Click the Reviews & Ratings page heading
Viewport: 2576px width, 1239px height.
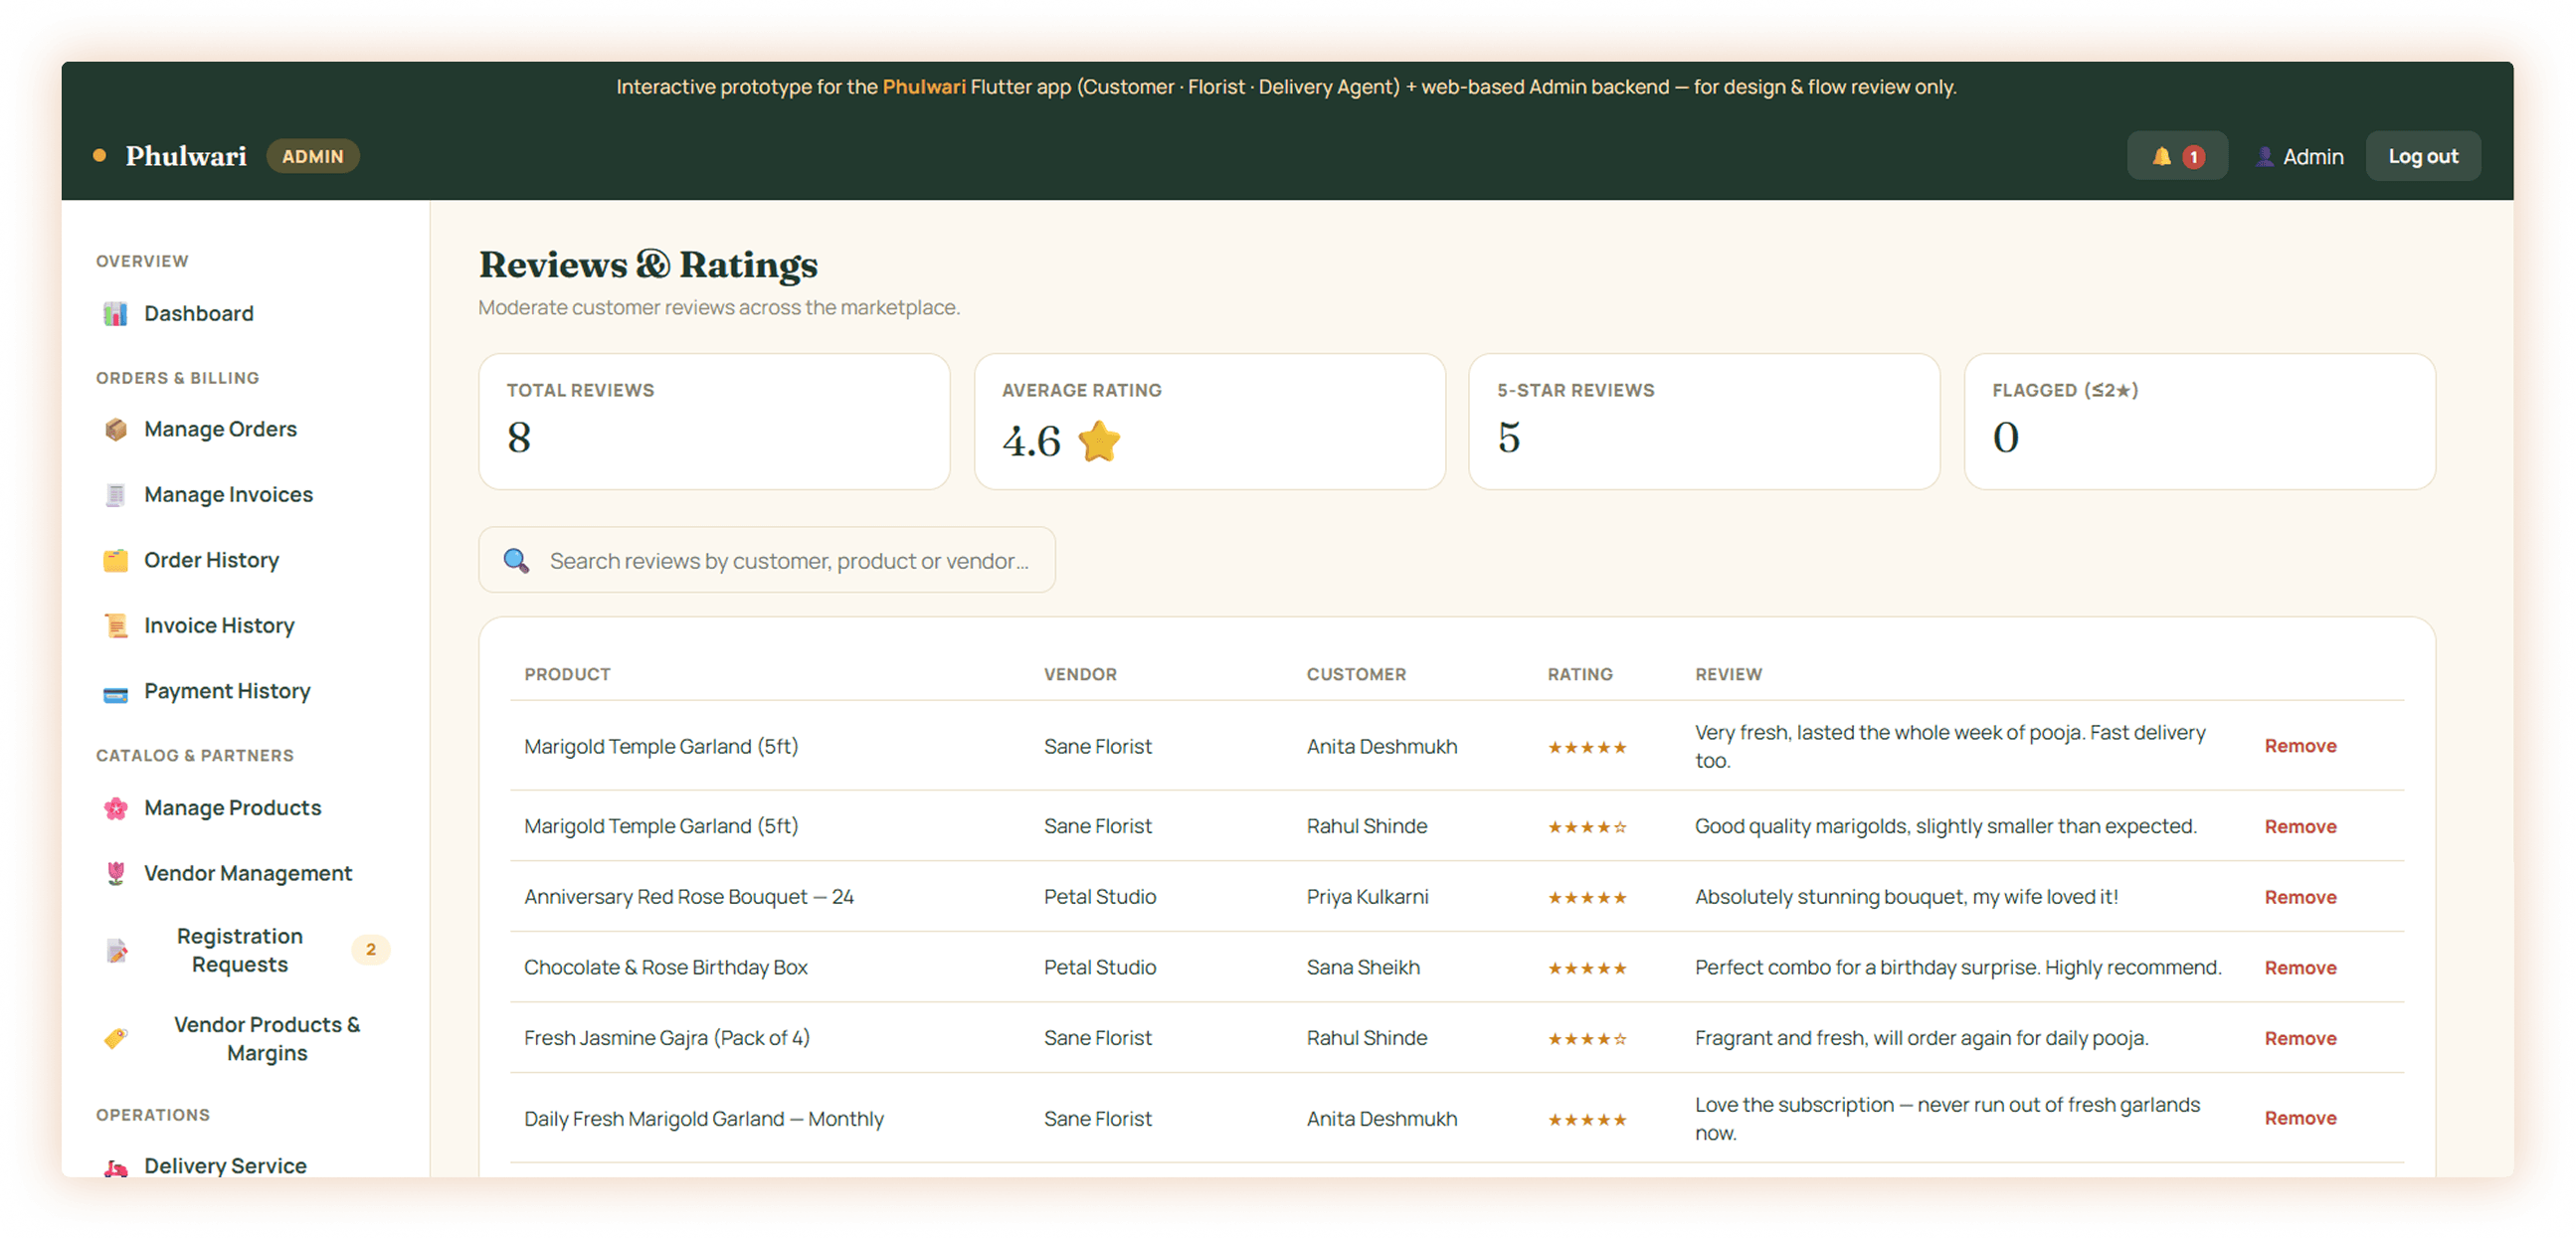(x=648, y=265)
